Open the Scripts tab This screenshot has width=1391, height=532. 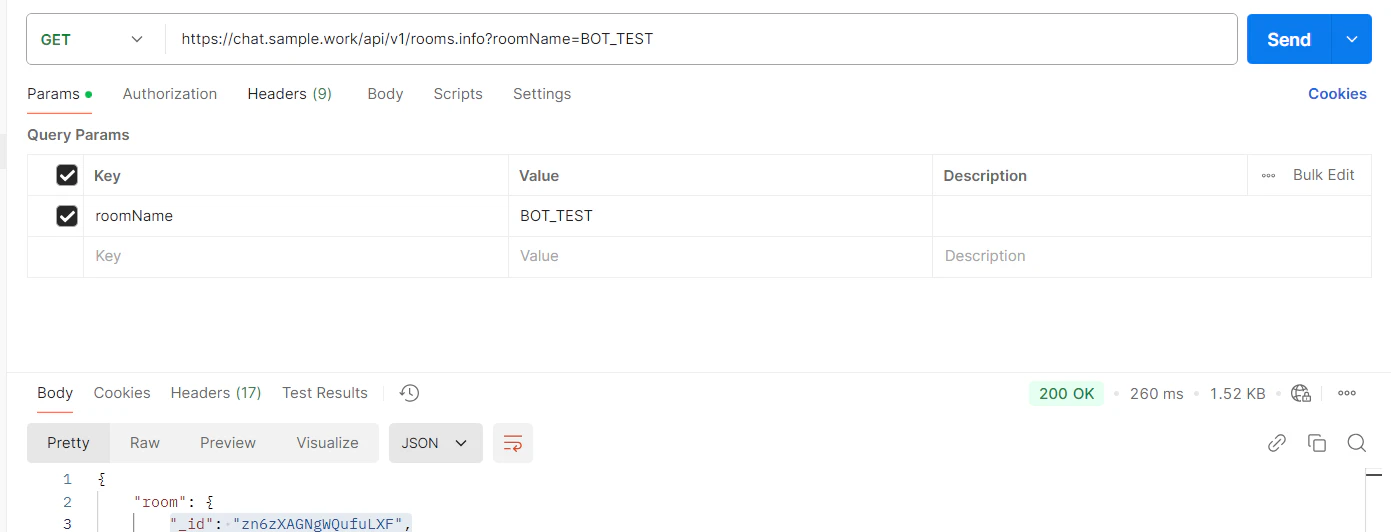pyautogui.click(x=458, y=94)
